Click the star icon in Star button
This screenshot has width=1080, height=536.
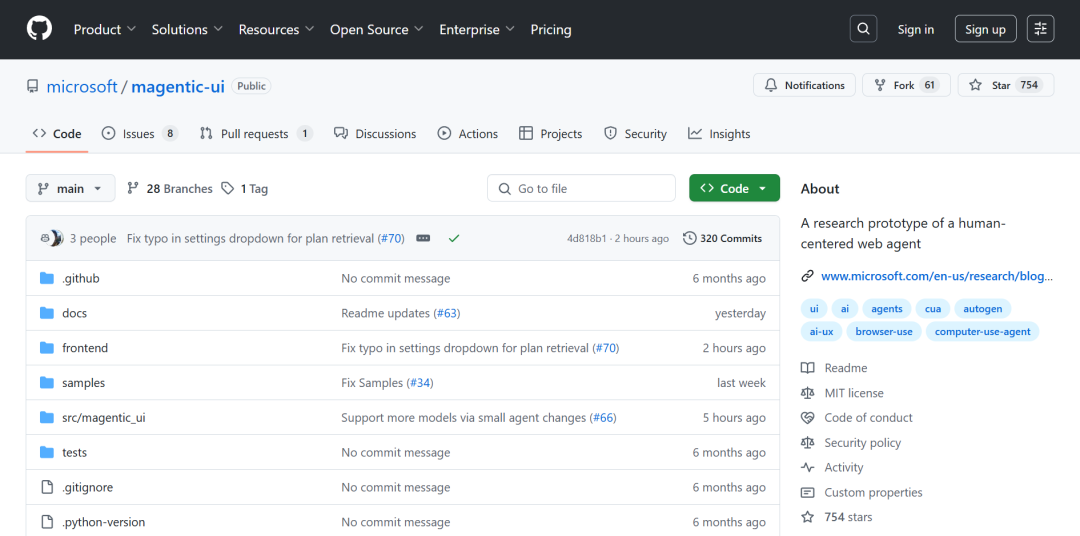tap(975, 85)
